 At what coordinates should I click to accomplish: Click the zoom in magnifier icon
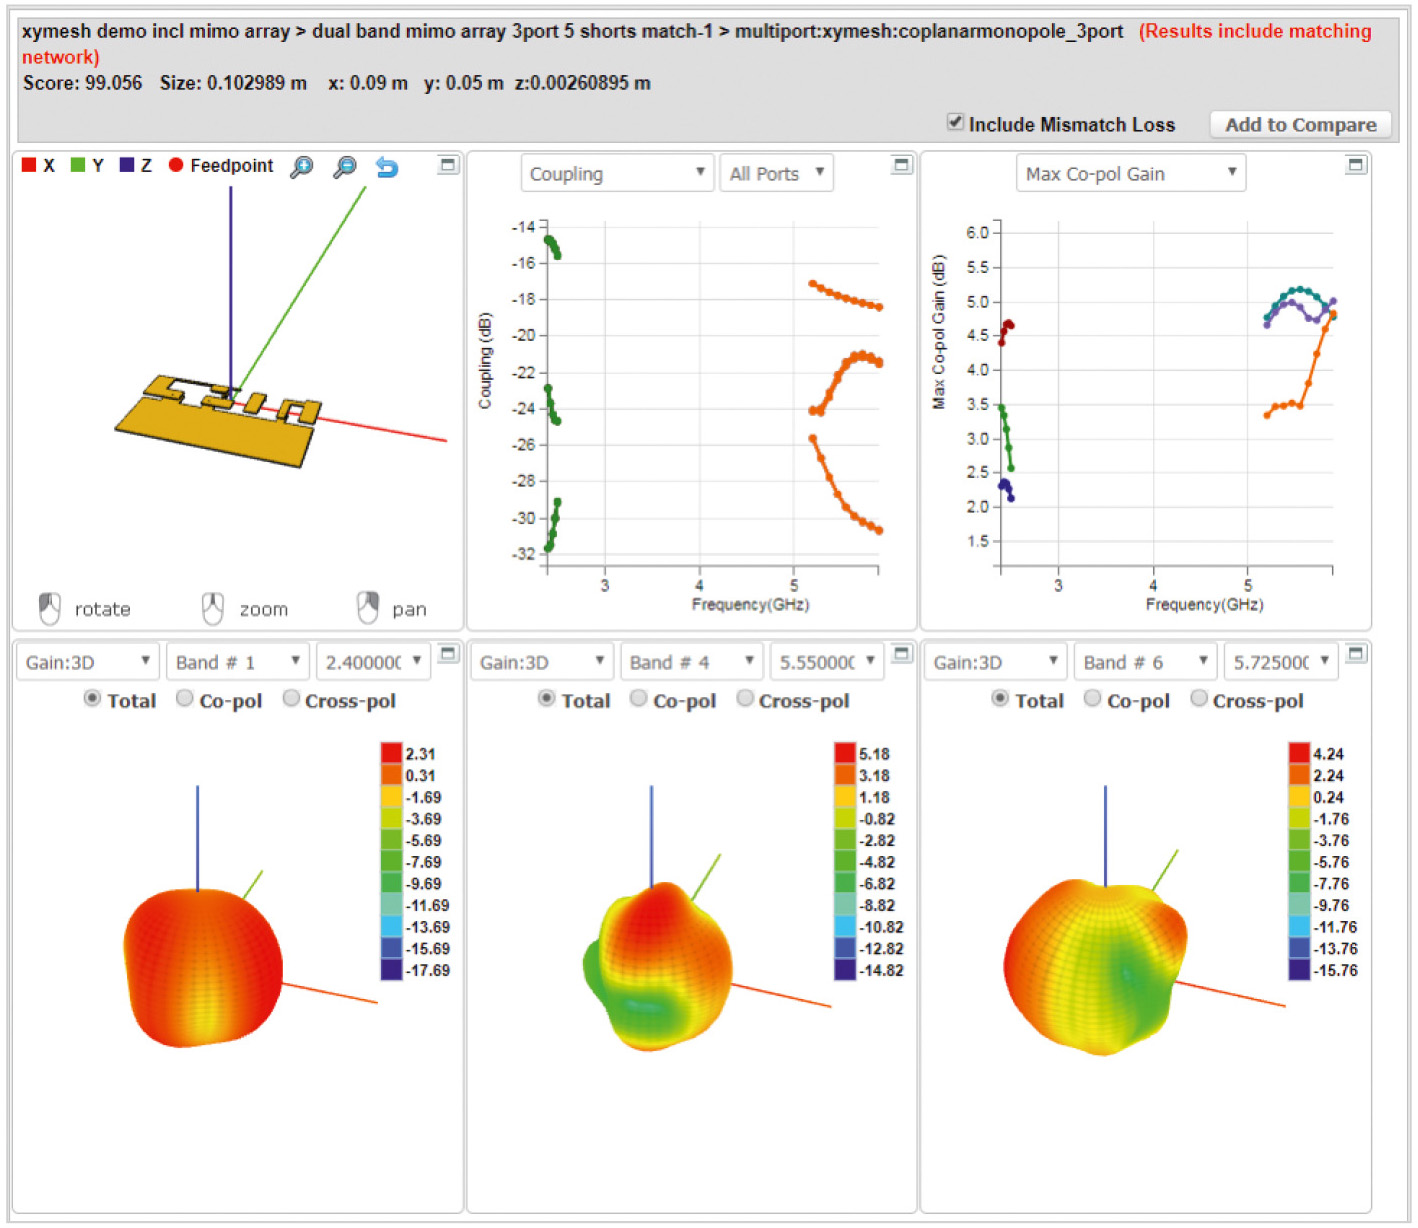click(301, 167)
